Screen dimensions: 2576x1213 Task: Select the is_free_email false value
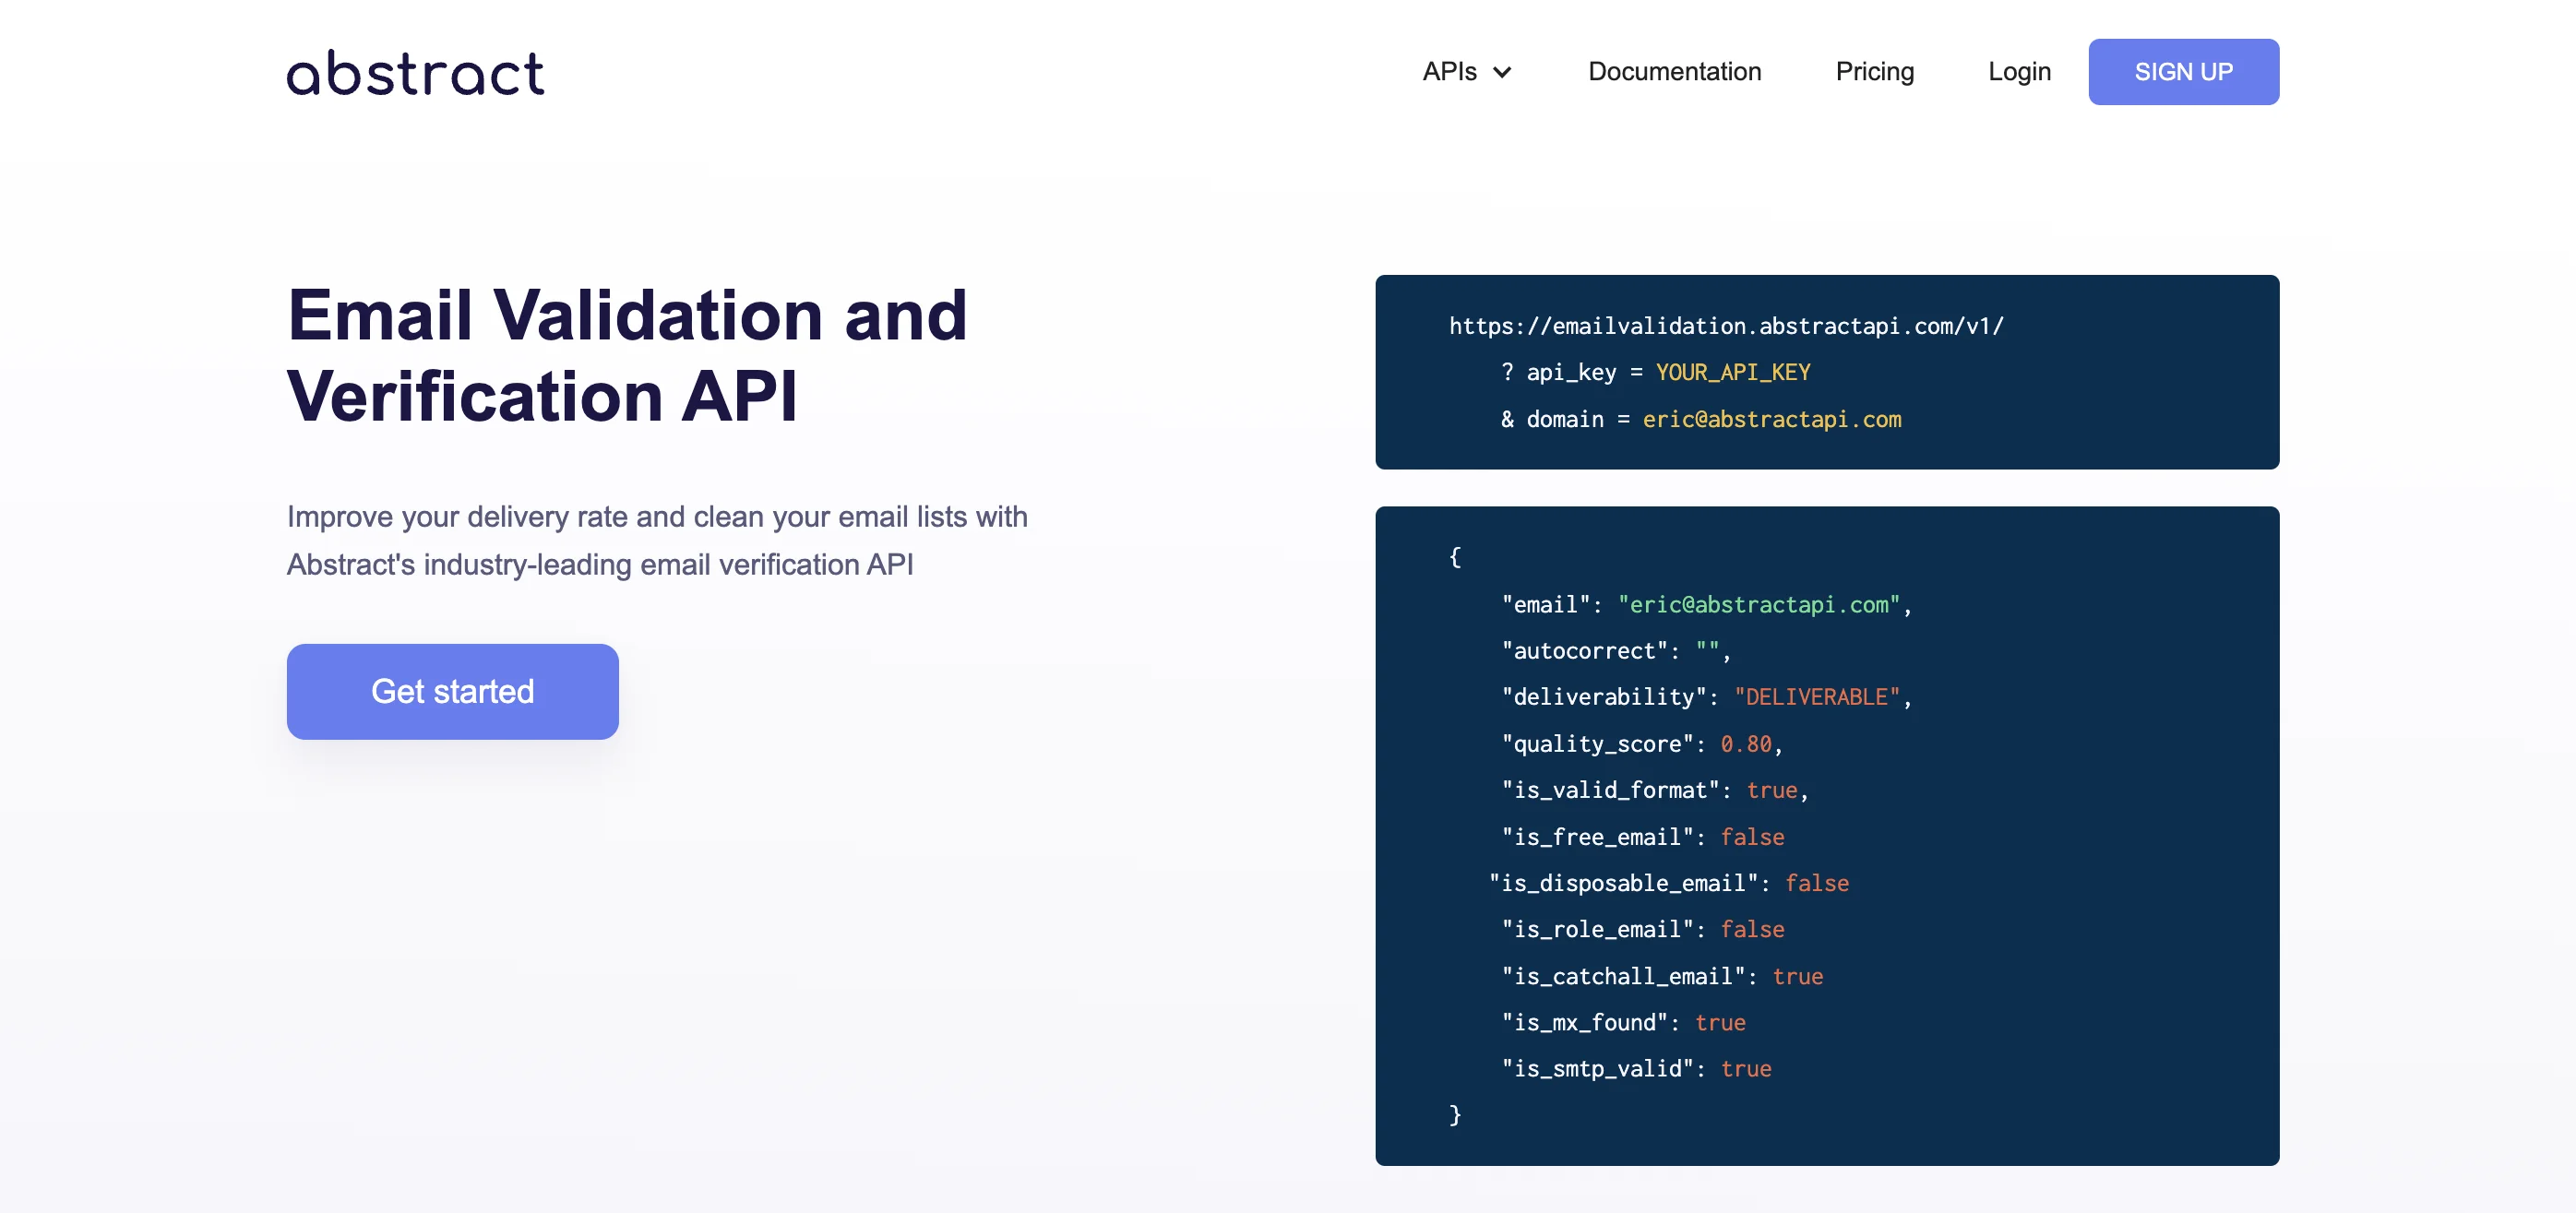(1751, 836)
